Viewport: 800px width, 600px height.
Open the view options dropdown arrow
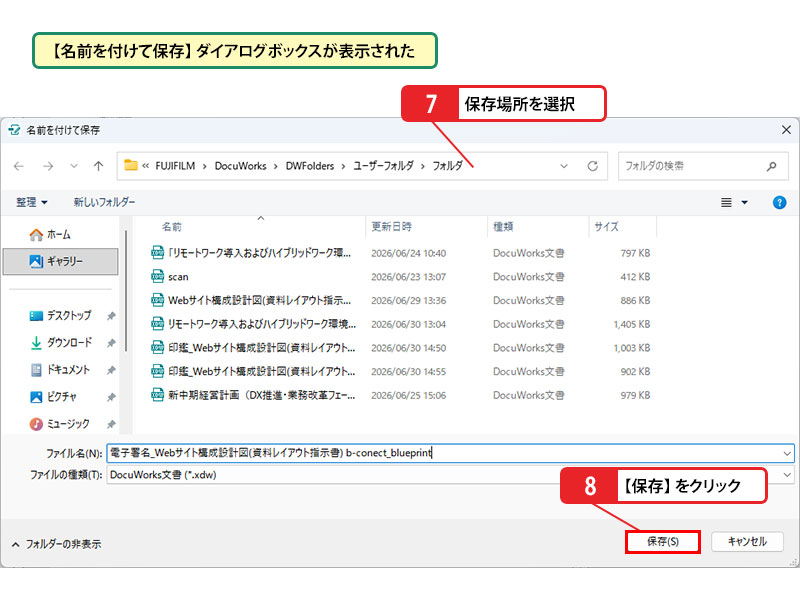[744, 203]
